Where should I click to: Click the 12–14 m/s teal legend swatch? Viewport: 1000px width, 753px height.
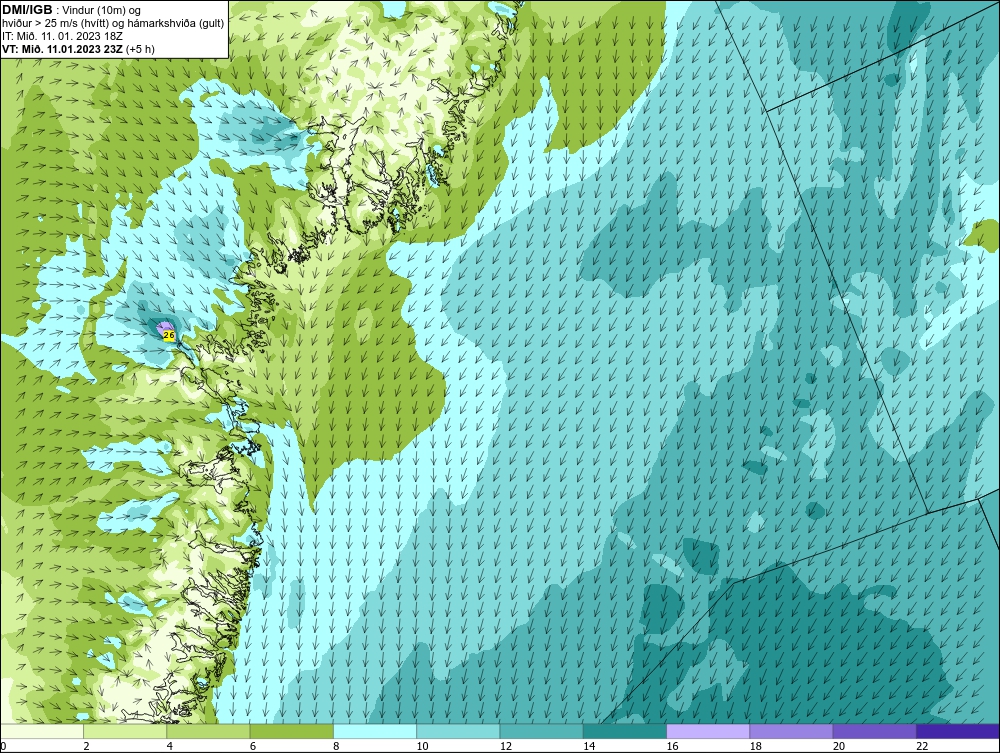(x=541, y=731)
